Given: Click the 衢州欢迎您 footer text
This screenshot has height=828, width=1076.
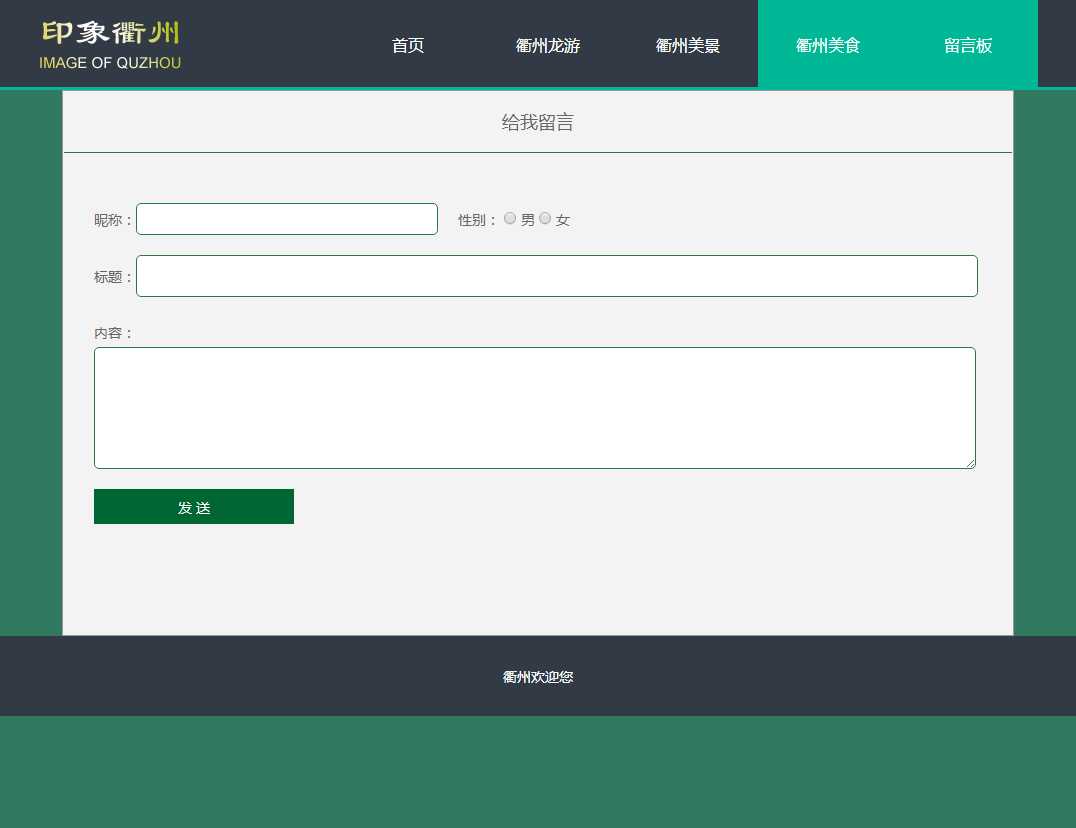Looking at the screenshot, I should coord(537,677).
